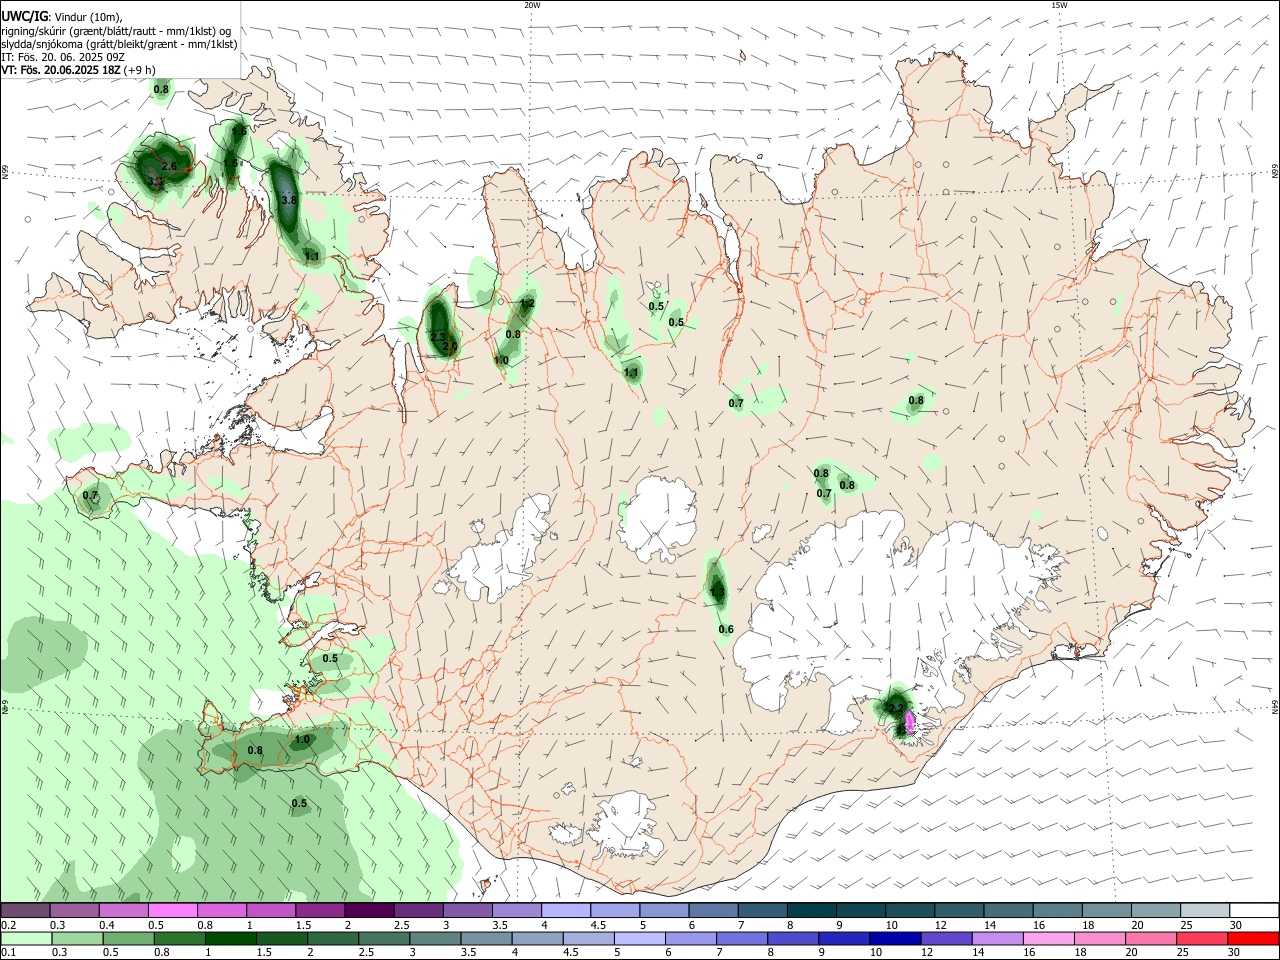
Task: Pick the darkest purple swatch between 2 and 2.5 in the snow legend
Action: (369, 910)
